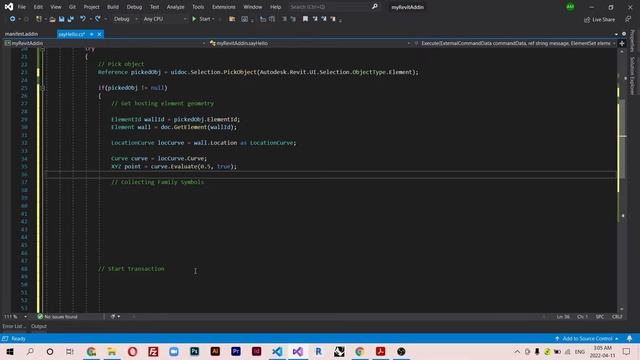Click the Find in Files folder icon
The width and height of the screenshot is (640, 360).
pyautogui.click(x=232, y=19)
